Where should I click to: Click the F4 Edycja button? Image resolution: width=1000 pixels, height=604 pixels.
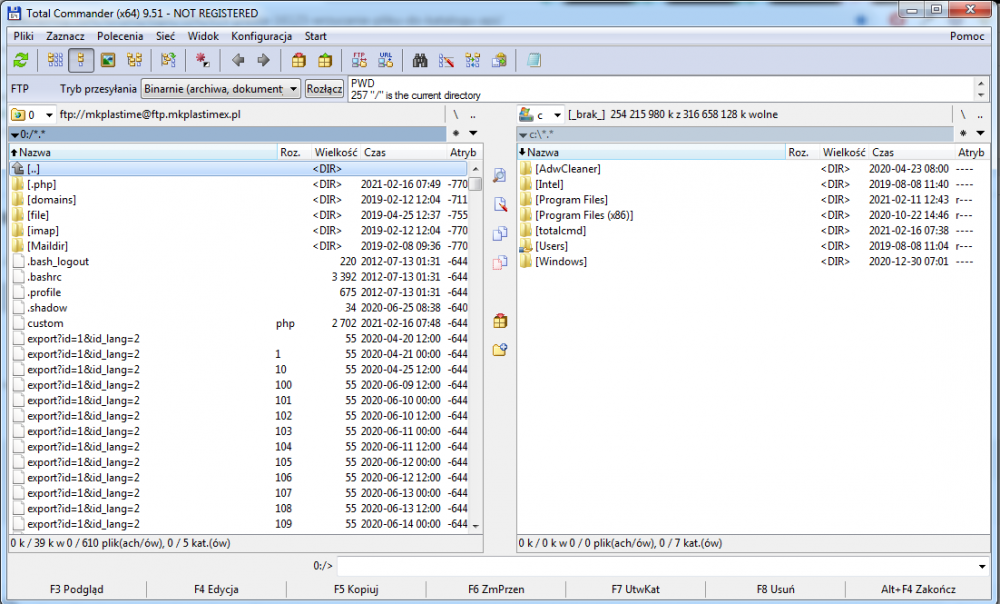pos(216,589)
